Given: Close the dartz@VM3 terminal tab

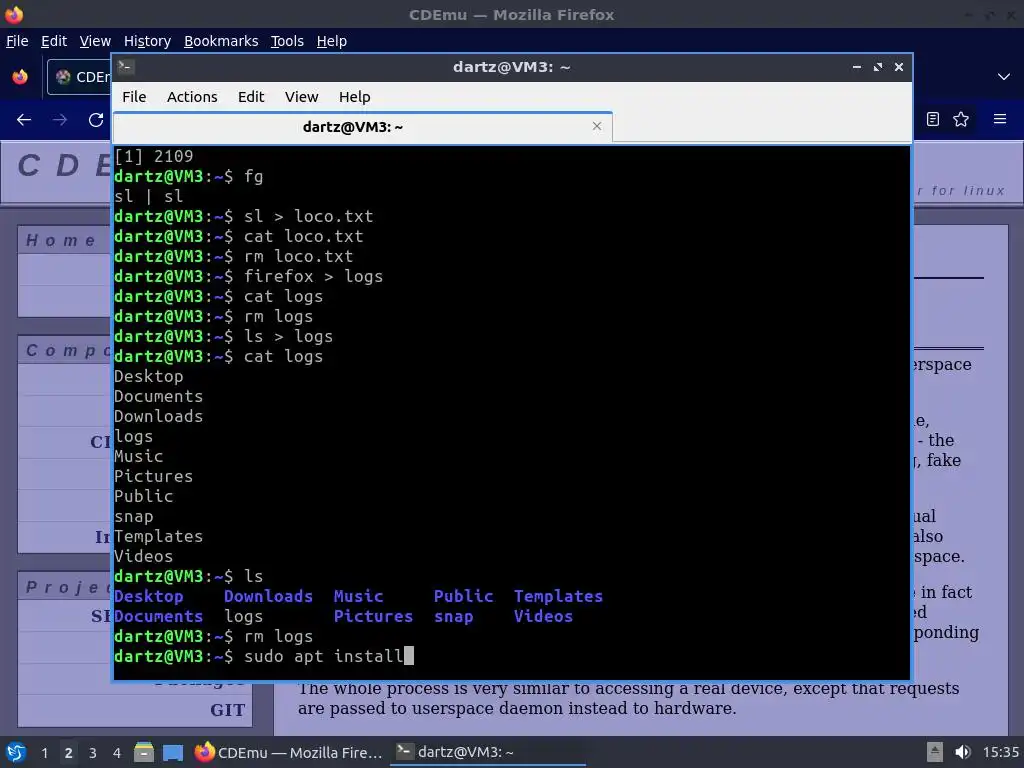Looking at the screenshot, I should pyautogui.click(x=596, y=126).
